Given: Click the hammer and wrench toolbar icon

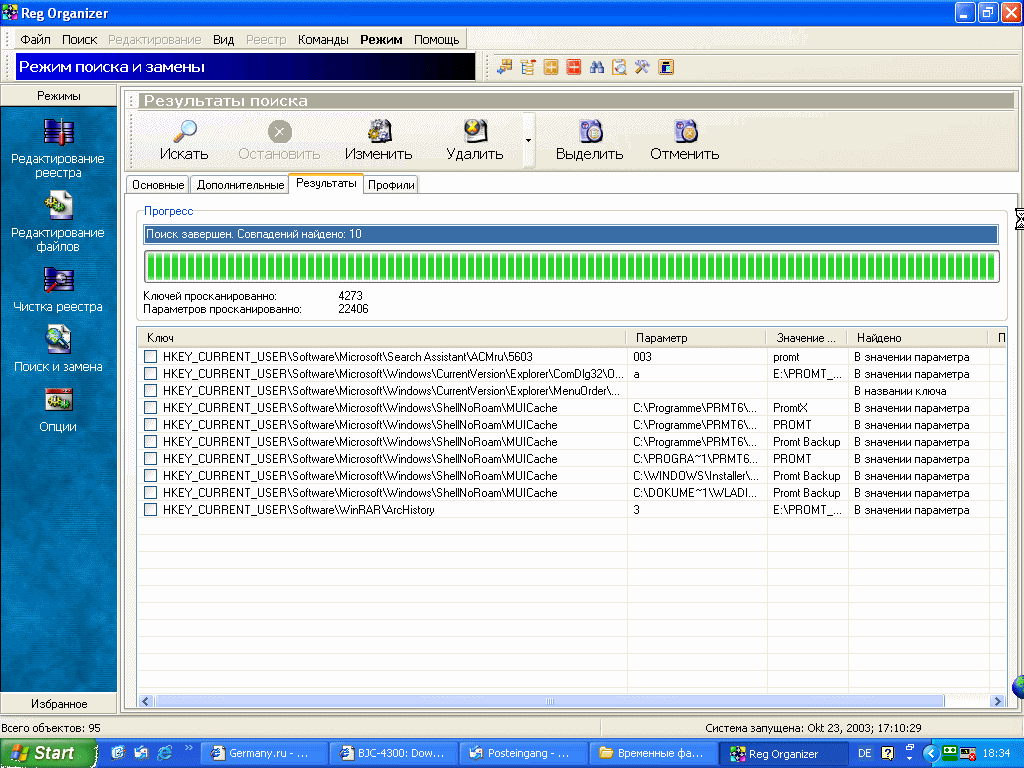Looking at the screenshot, I should pyautogui.click(x=642, y=67).
